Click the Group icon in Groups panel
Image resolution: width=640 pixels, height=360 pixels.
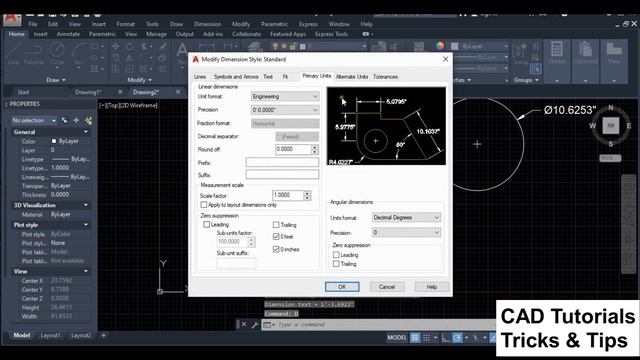pos(519,51)
